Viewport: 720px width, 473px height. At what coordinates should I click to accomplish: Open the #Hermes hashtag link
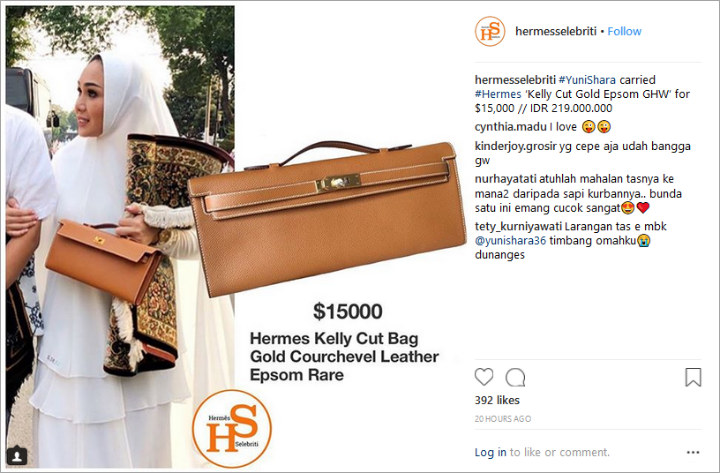(498, 94)
